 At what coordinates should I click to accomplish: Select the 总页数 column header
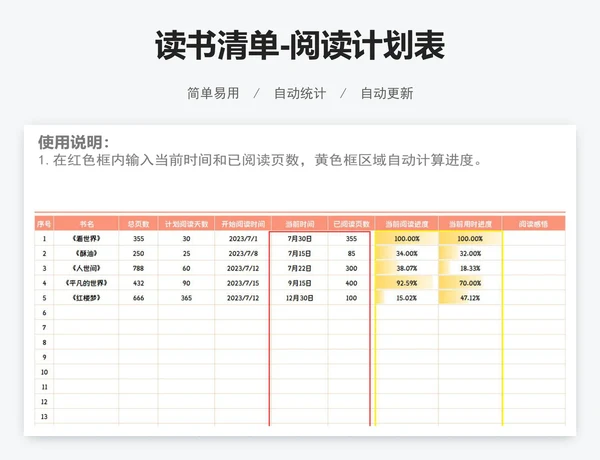(x=138, y=224)
